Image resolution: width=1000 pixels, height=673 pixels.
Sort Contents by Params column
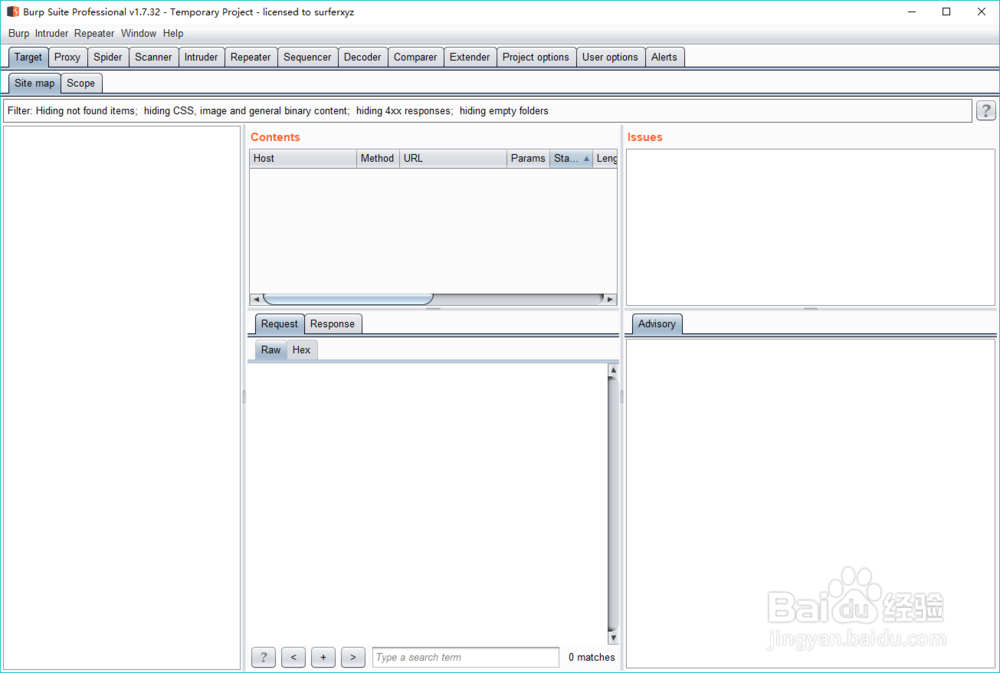pos(528,158)
